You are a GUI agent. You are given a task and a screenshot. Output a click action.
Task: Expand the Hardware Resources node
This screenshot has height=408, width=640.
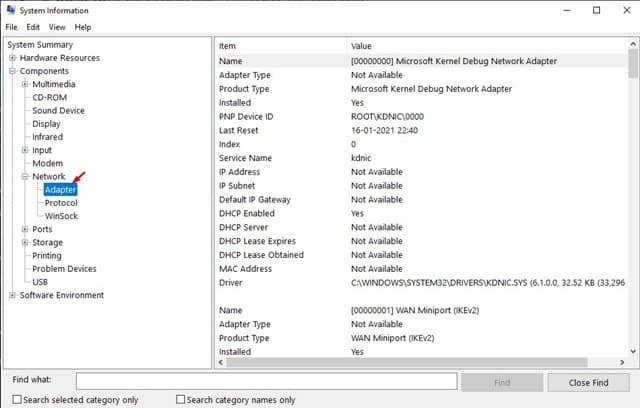(13, 58)
